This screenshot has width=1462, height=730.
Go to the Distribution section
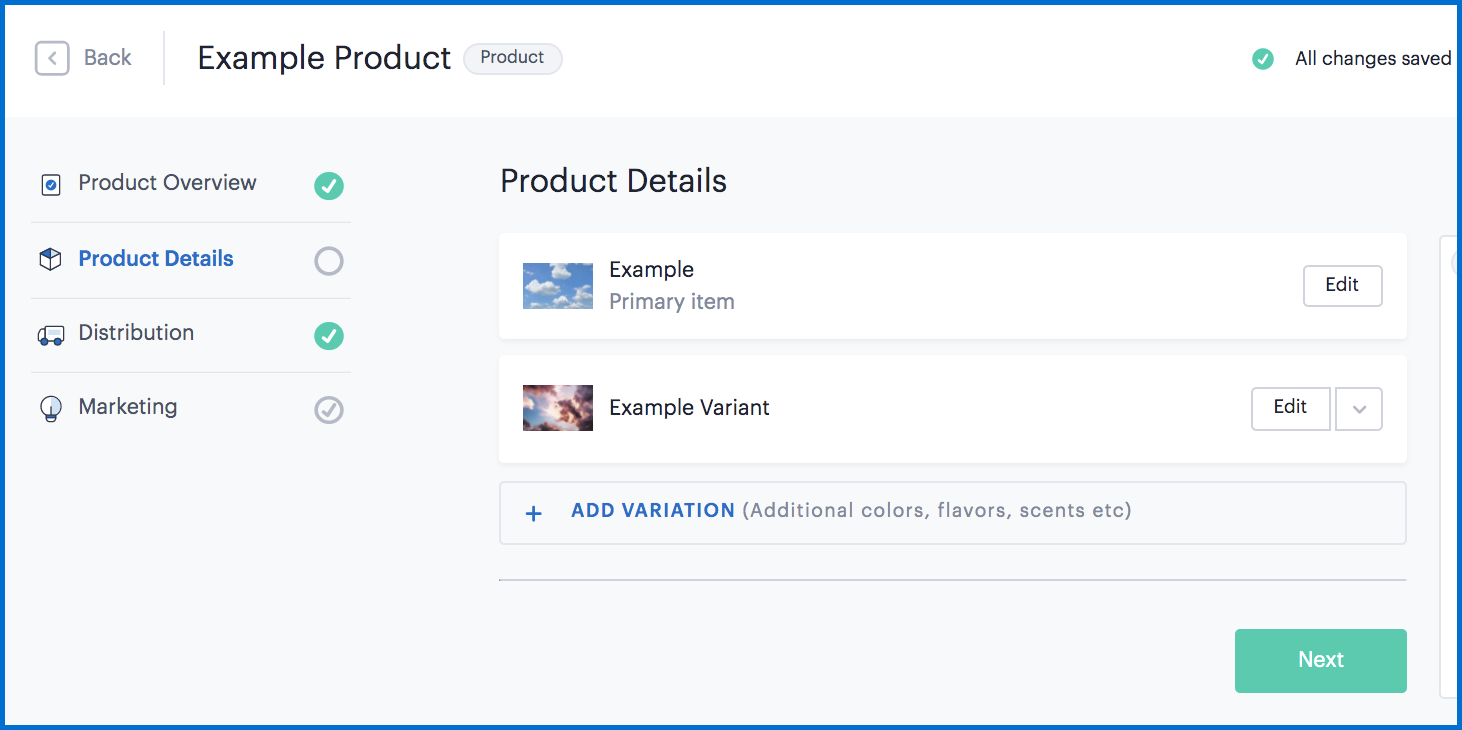136,333
